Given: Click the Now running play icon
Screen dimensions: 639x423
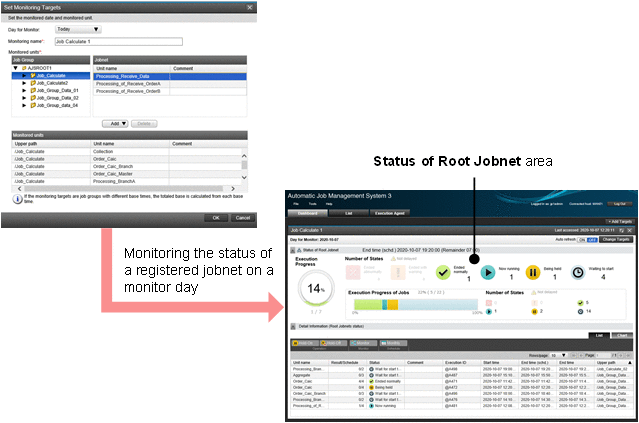Looking at the screenshot, I should coord(487,273).
